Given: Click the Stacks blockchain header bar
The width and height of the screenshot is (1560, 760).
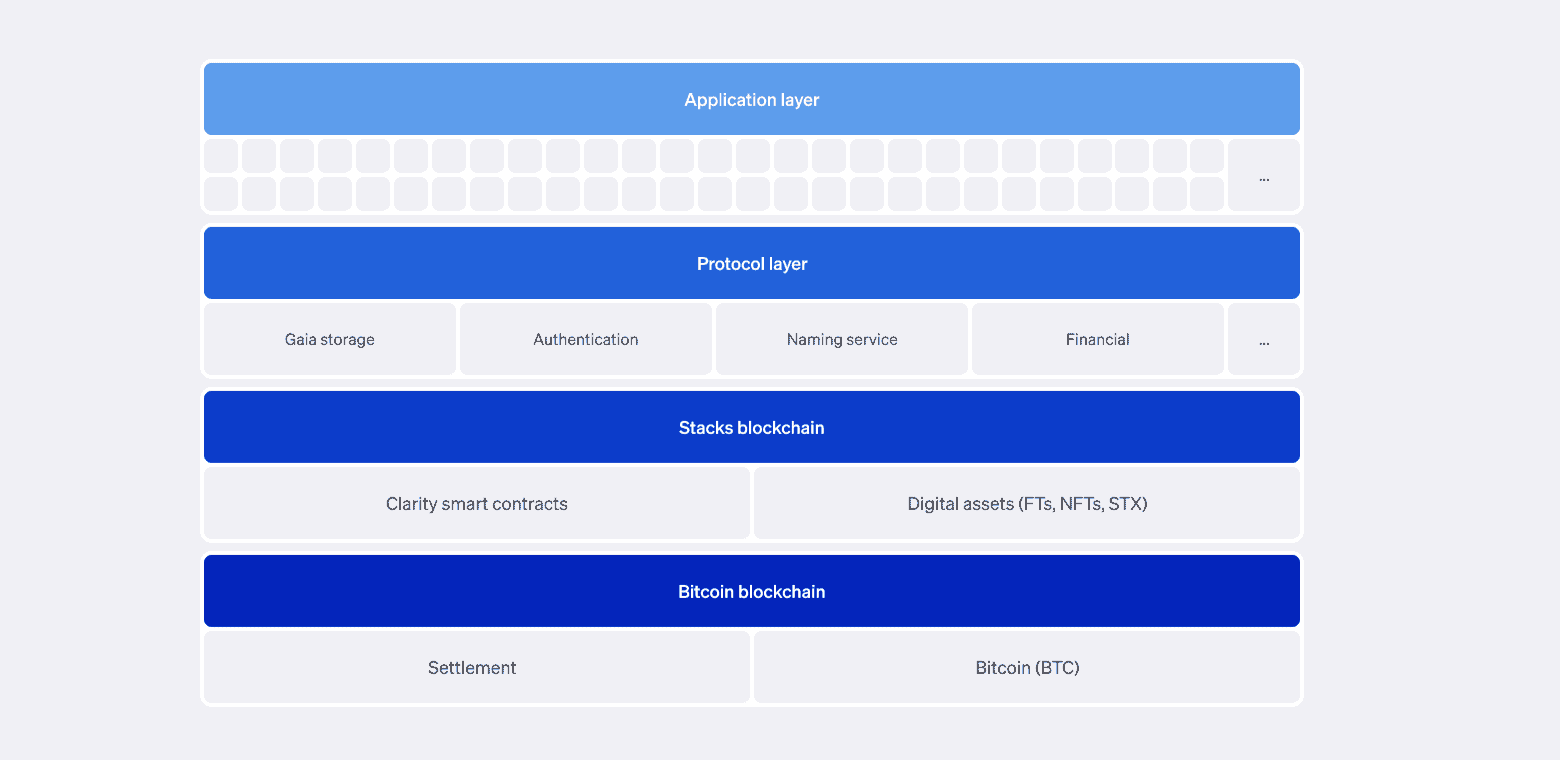Looking at the screenshot, I should pos(752,427).
